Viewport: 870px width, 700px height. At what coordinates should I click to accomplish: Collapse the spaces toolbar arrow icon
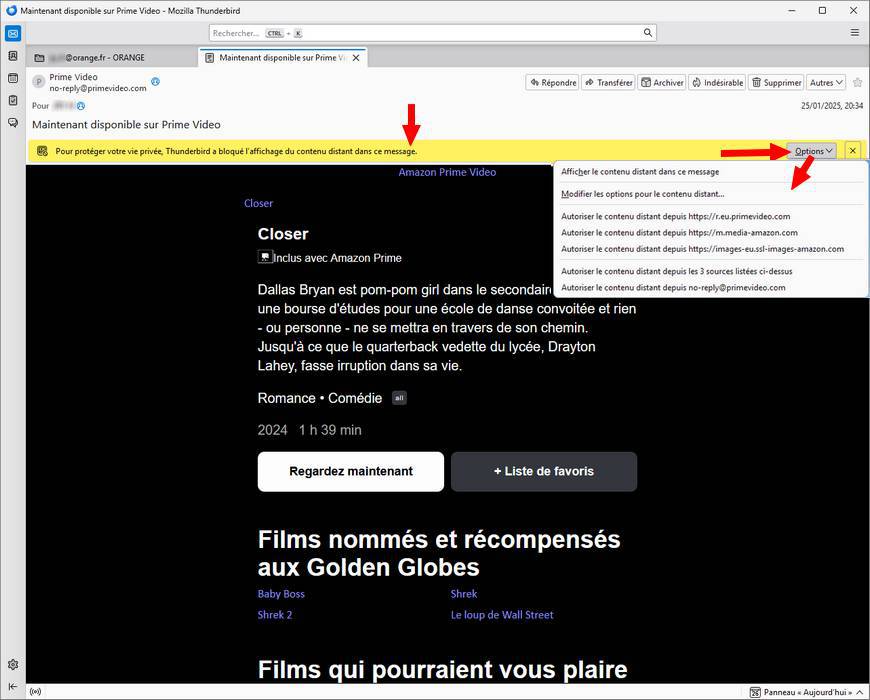coord(13,686)
